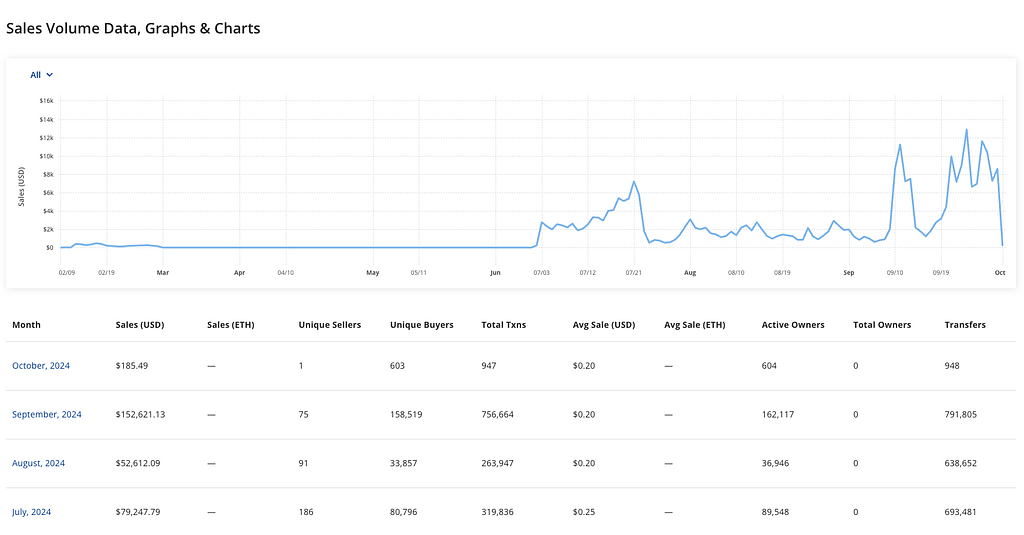1024x535 pixels.
Task: Click the Avg Sale (USD) column header
Action: pos(604,325)
